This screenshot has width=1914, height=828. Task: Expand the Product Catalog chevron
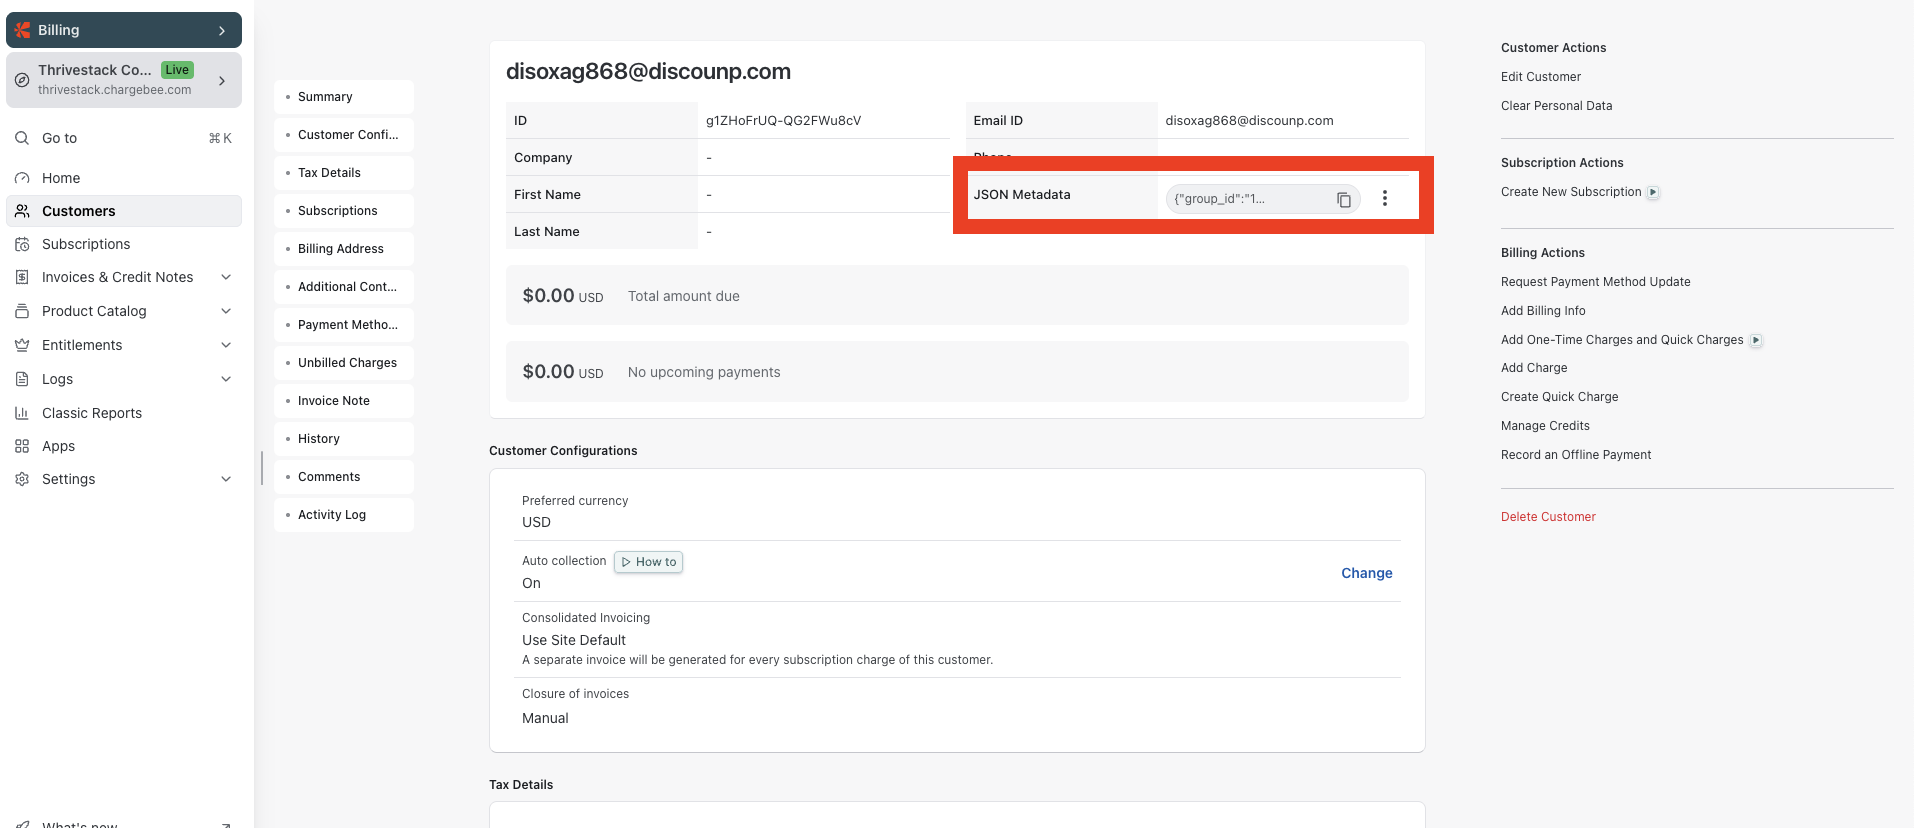point(226,311)
